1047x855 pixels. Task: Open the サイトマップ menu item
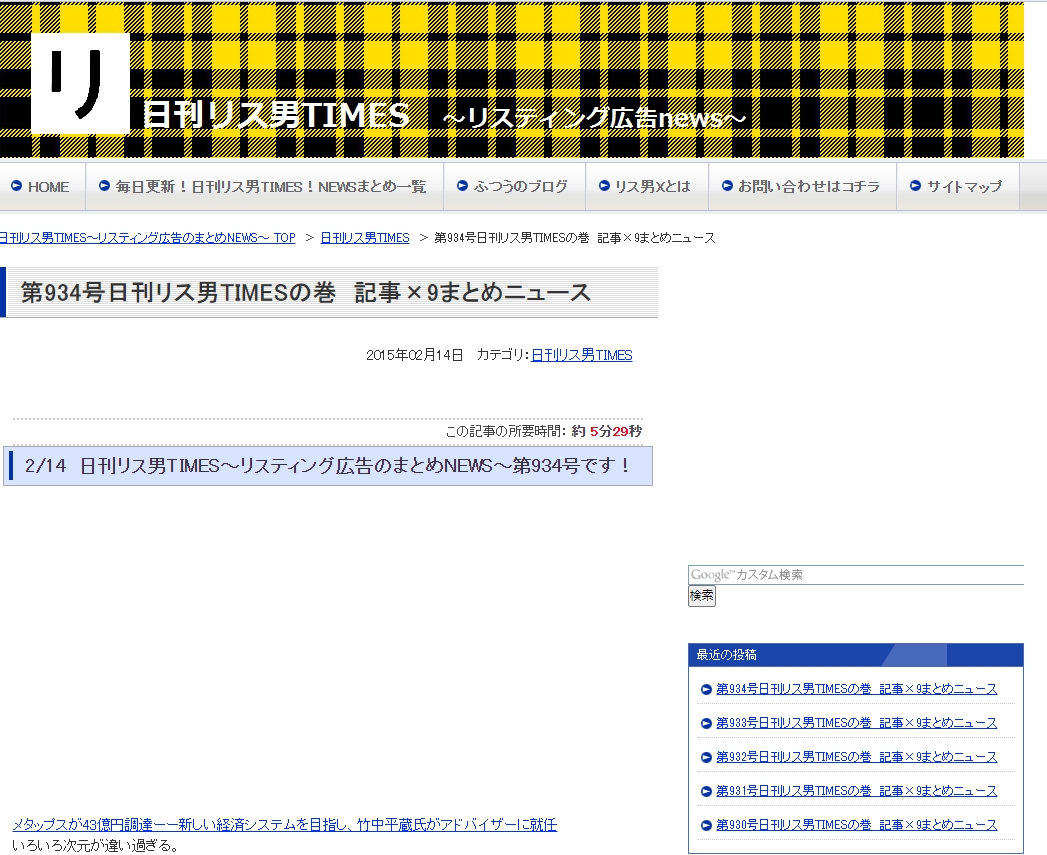click(963, 187)
